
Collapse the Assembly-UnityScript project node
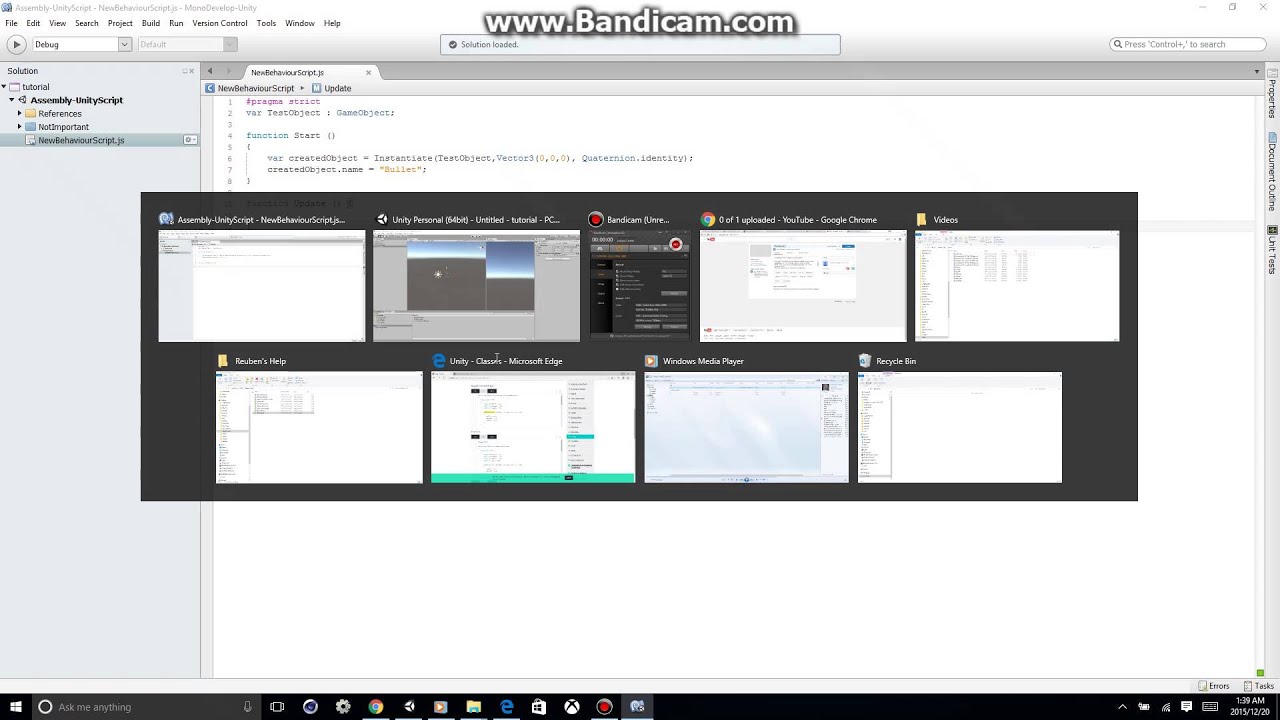[12, 100]
